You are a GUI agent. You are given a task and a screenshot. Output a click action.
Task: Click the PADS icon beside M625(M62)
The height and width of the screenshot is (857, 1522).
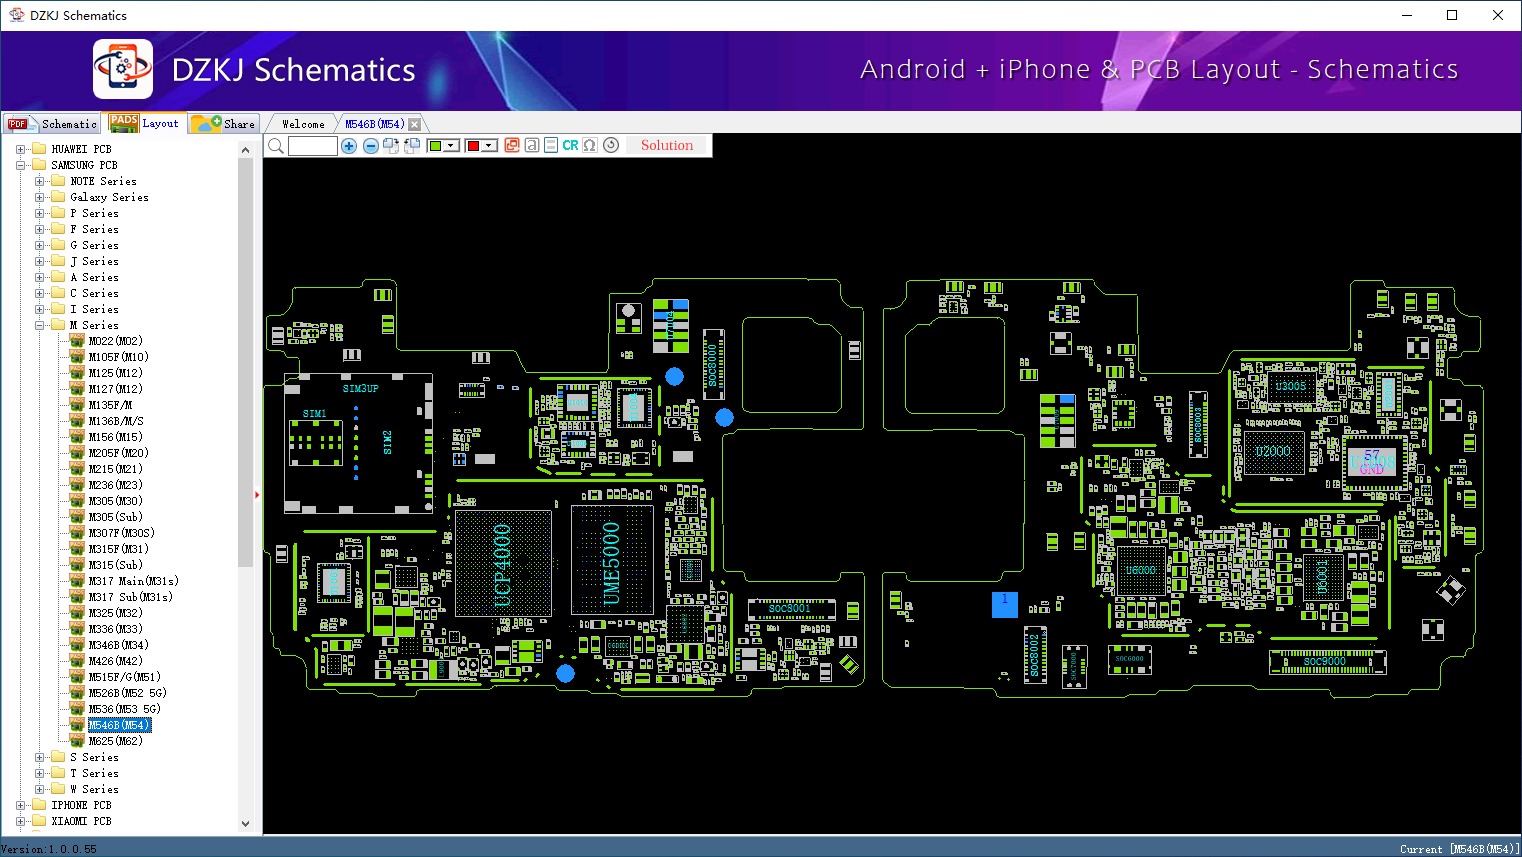coord(77,741)
